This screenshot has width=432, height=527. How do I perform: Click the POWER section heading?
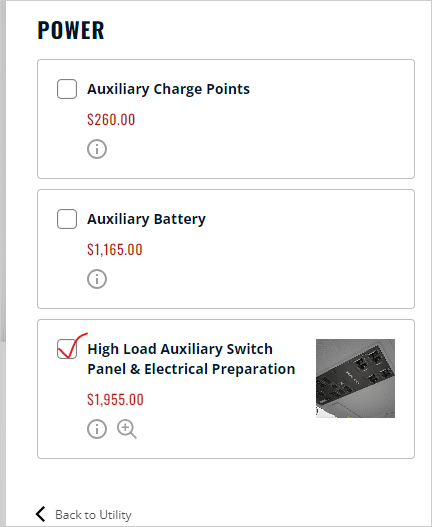tap(71, 30)
